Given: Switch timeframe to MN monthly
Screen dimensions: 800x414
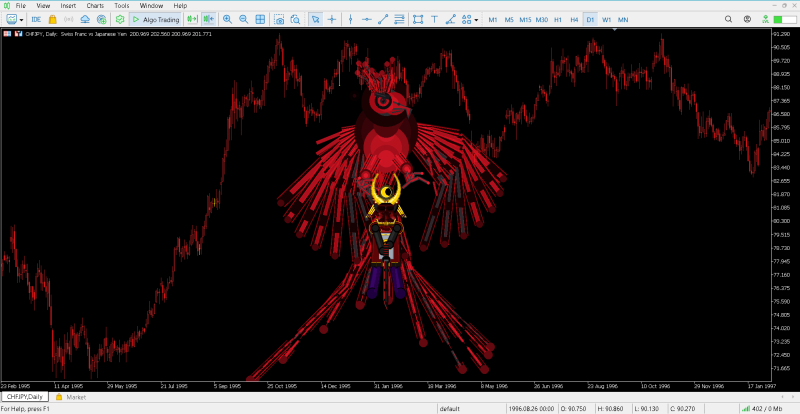Looking at the screenshot, I should [623, 20].
